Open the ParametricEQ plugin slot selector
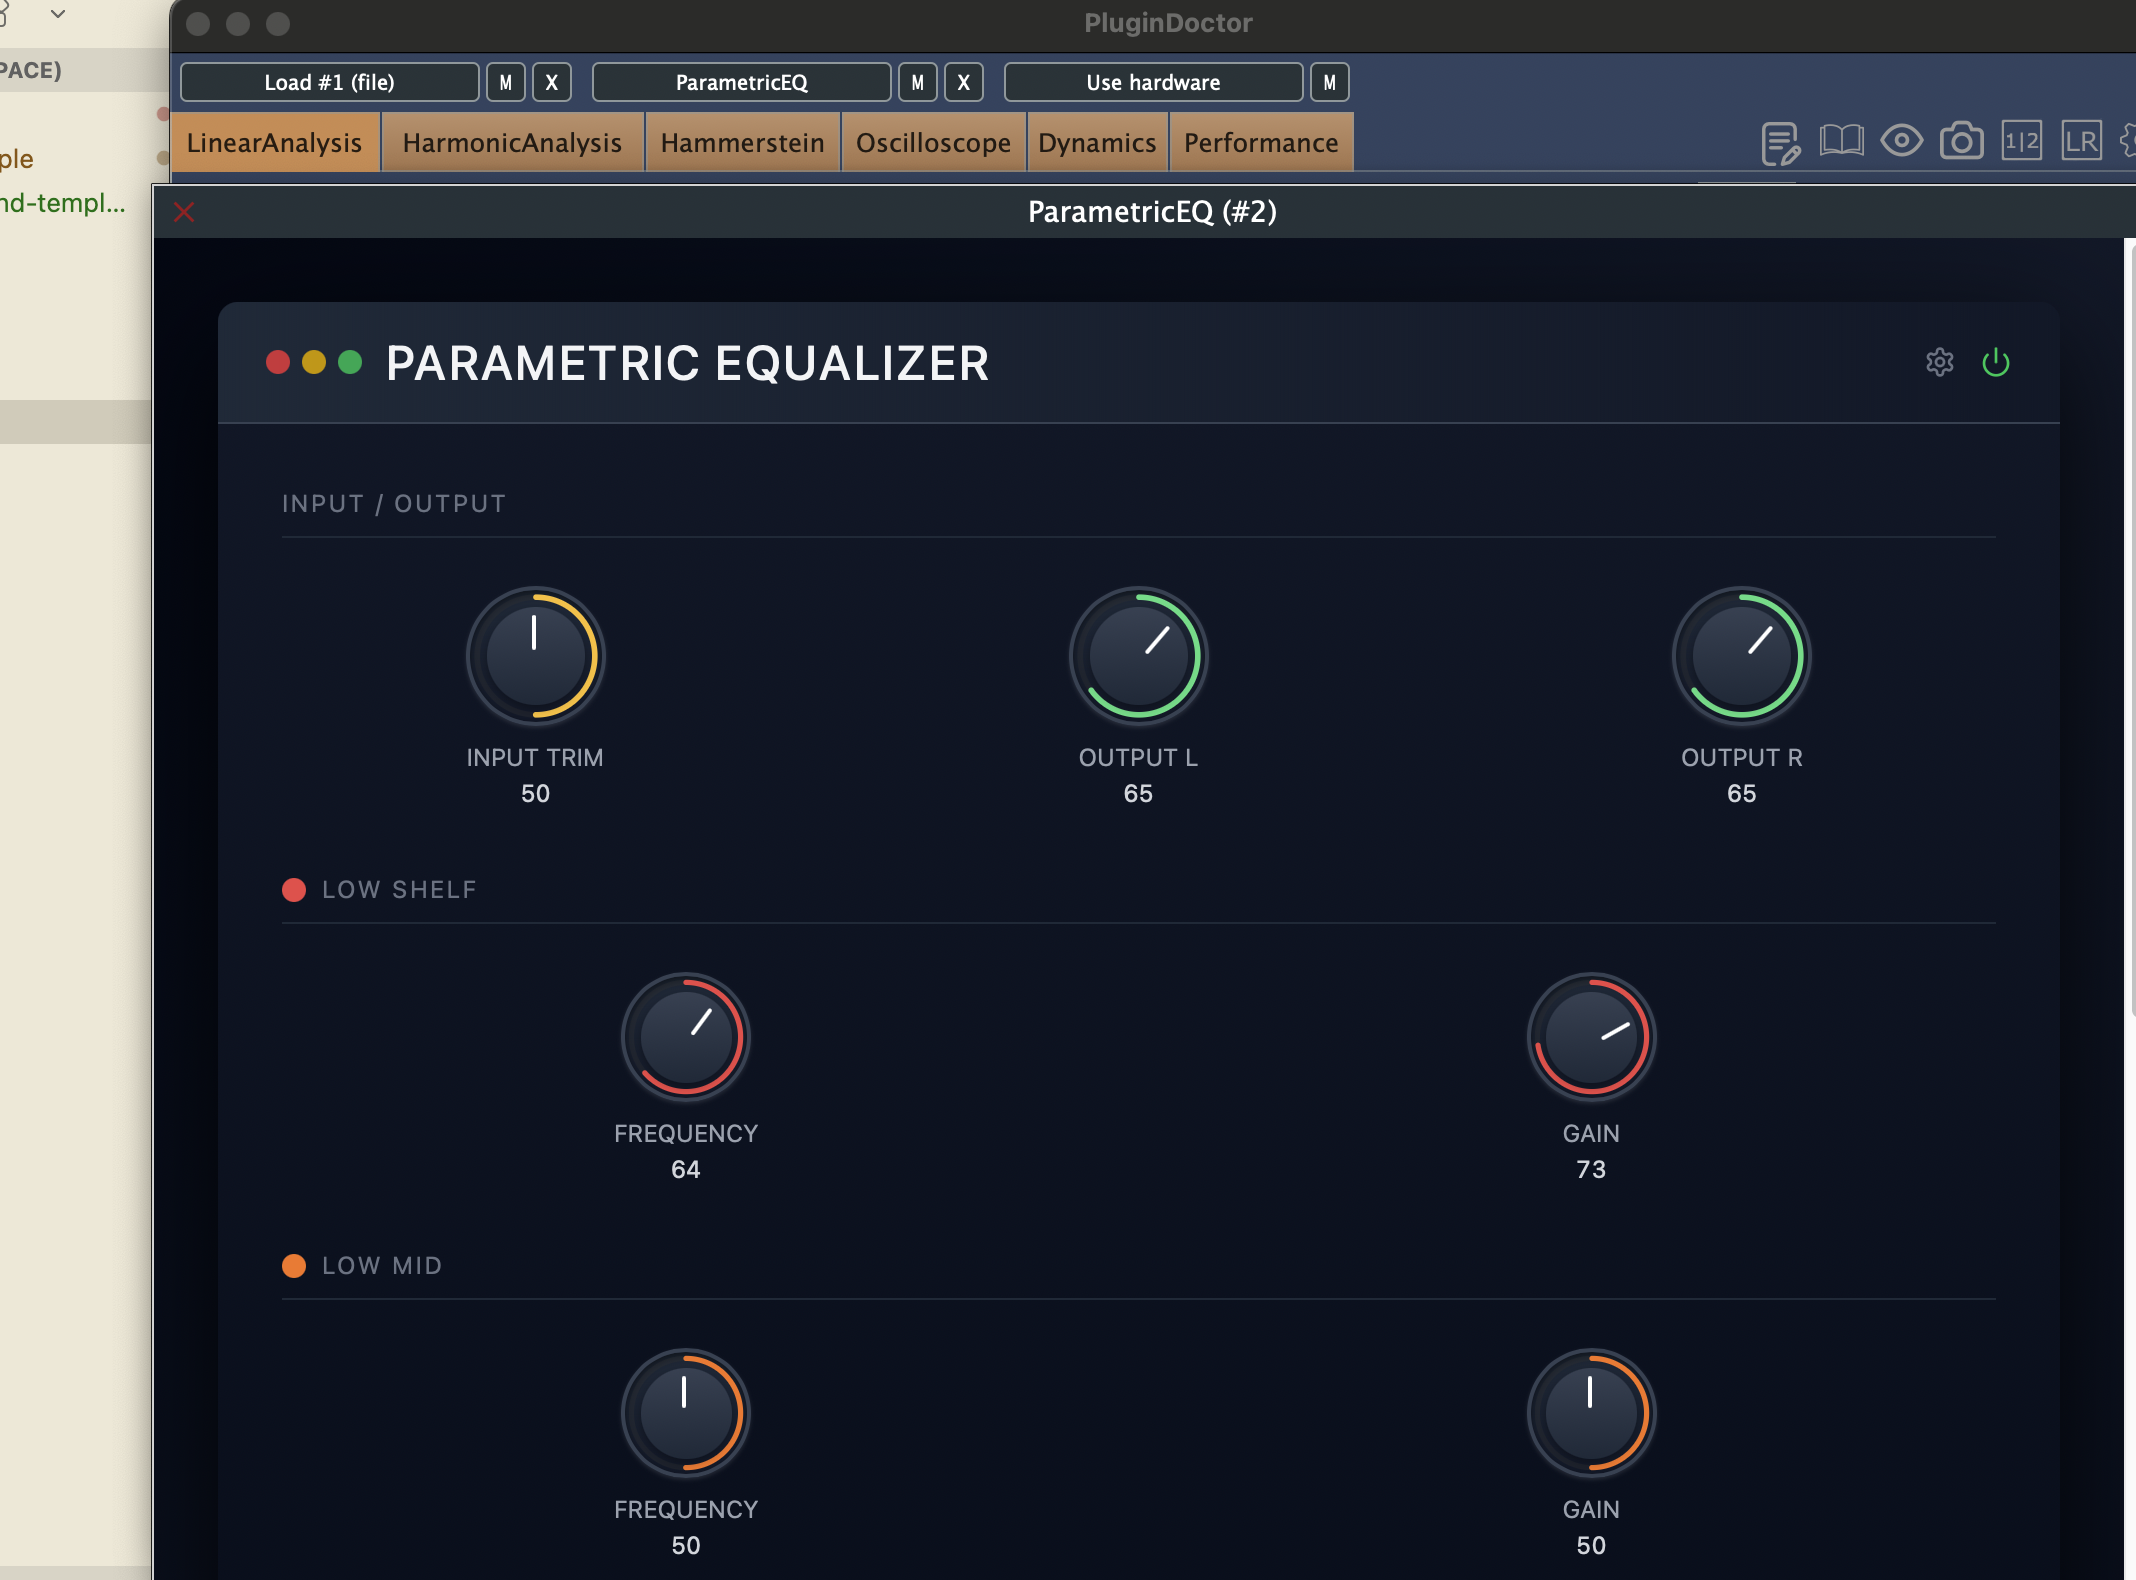Screen dimensions: 2136x1580 [x=741, y=82]
